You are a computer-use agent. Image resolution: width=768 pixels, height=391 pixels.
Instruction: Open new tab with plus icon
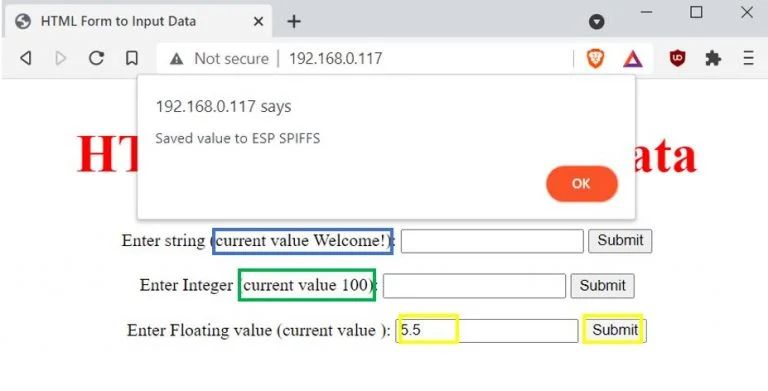(x=293, y=21)
